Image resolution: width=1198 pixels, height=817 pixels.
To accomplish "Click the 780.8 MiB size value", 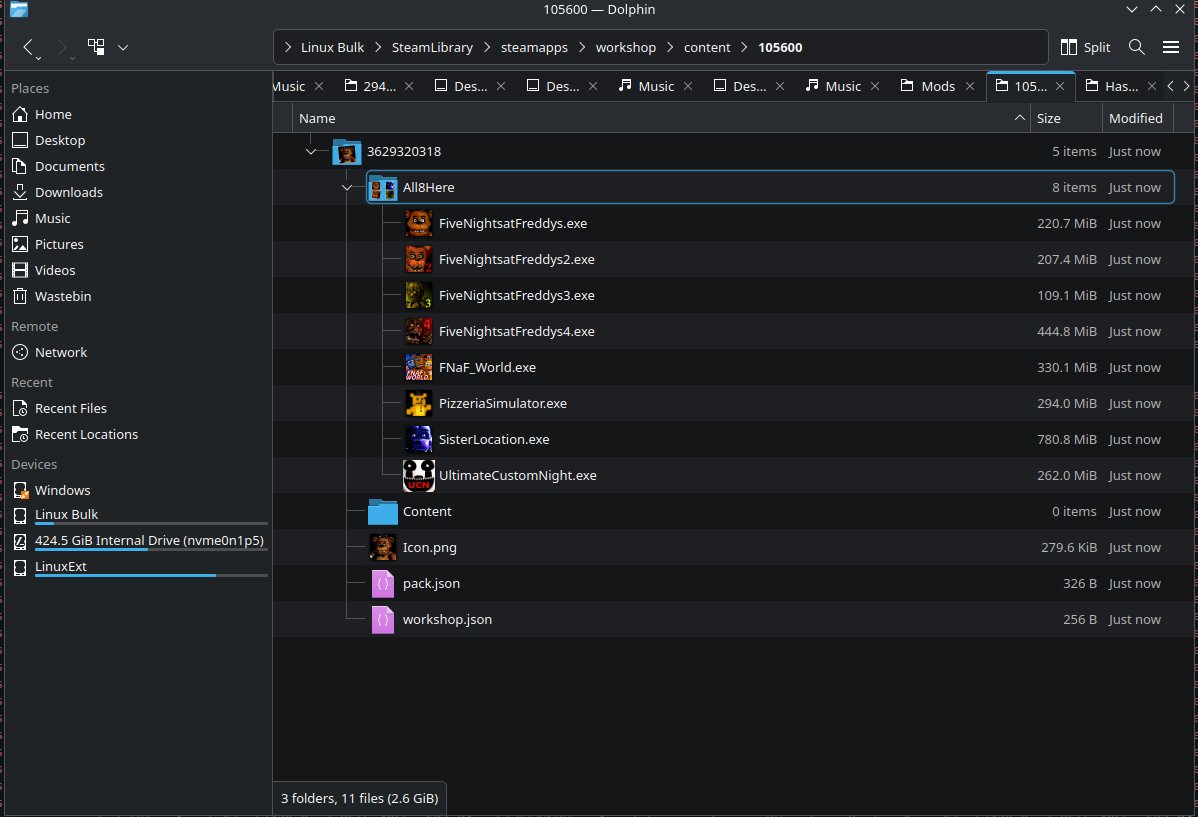I will pyautogui.click(x=1067, y=439).
